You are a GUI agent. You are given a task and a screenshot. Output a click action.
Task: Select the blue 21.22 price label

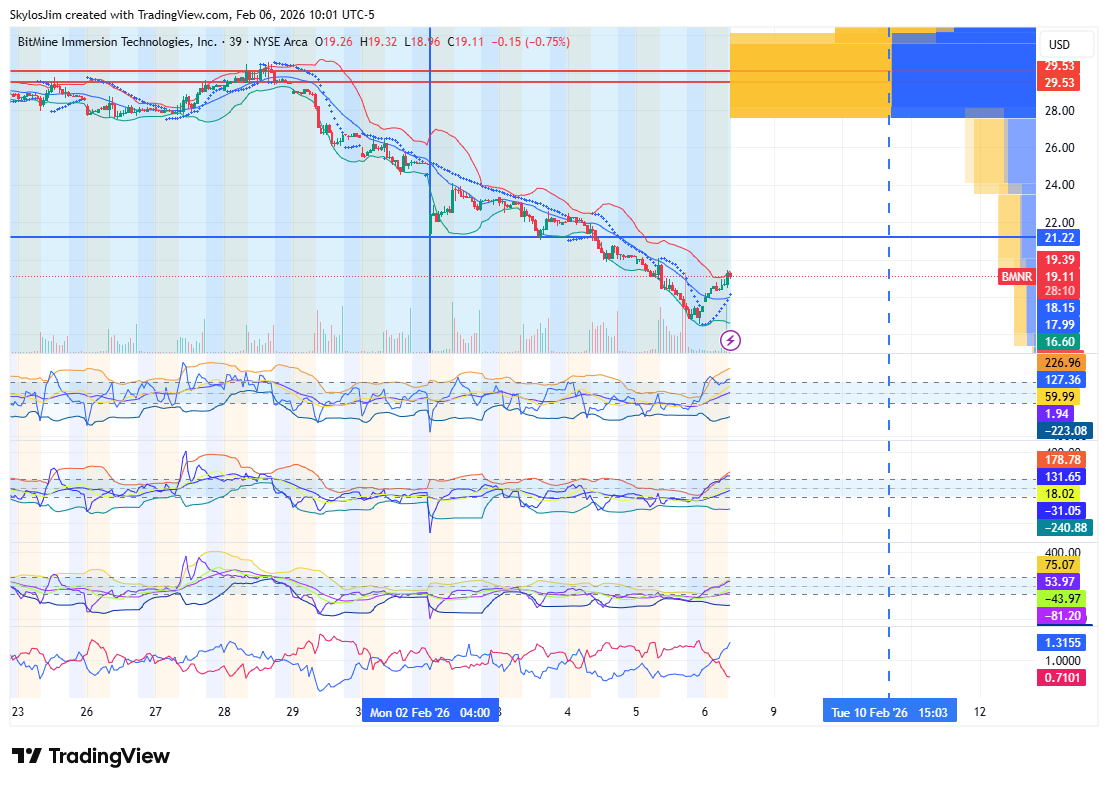[x=1059, y=238]
